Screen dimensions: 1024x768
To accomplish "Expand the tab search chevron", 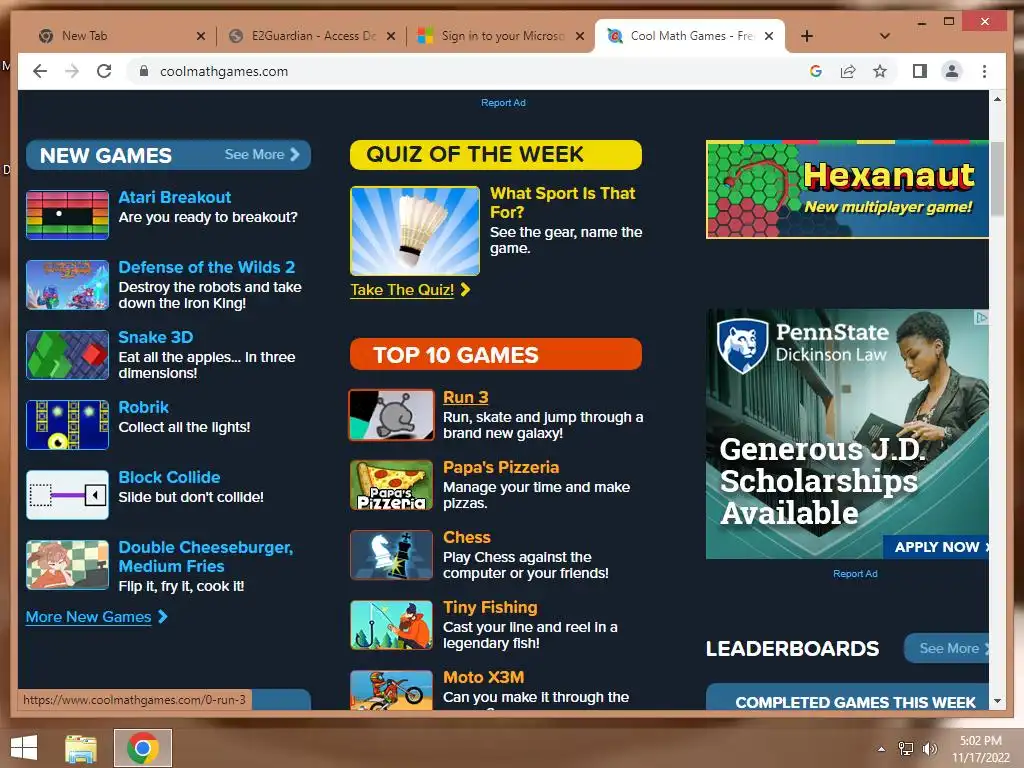I will tap(884, 36).
